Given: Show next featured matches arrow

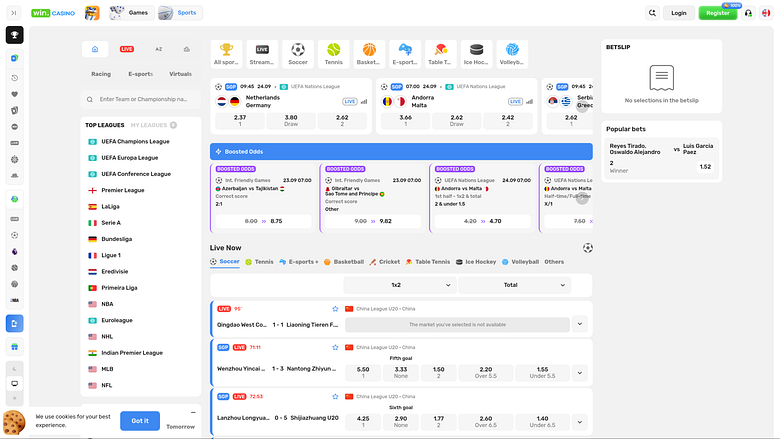Looking at the screenshot, I should (582, 106).
